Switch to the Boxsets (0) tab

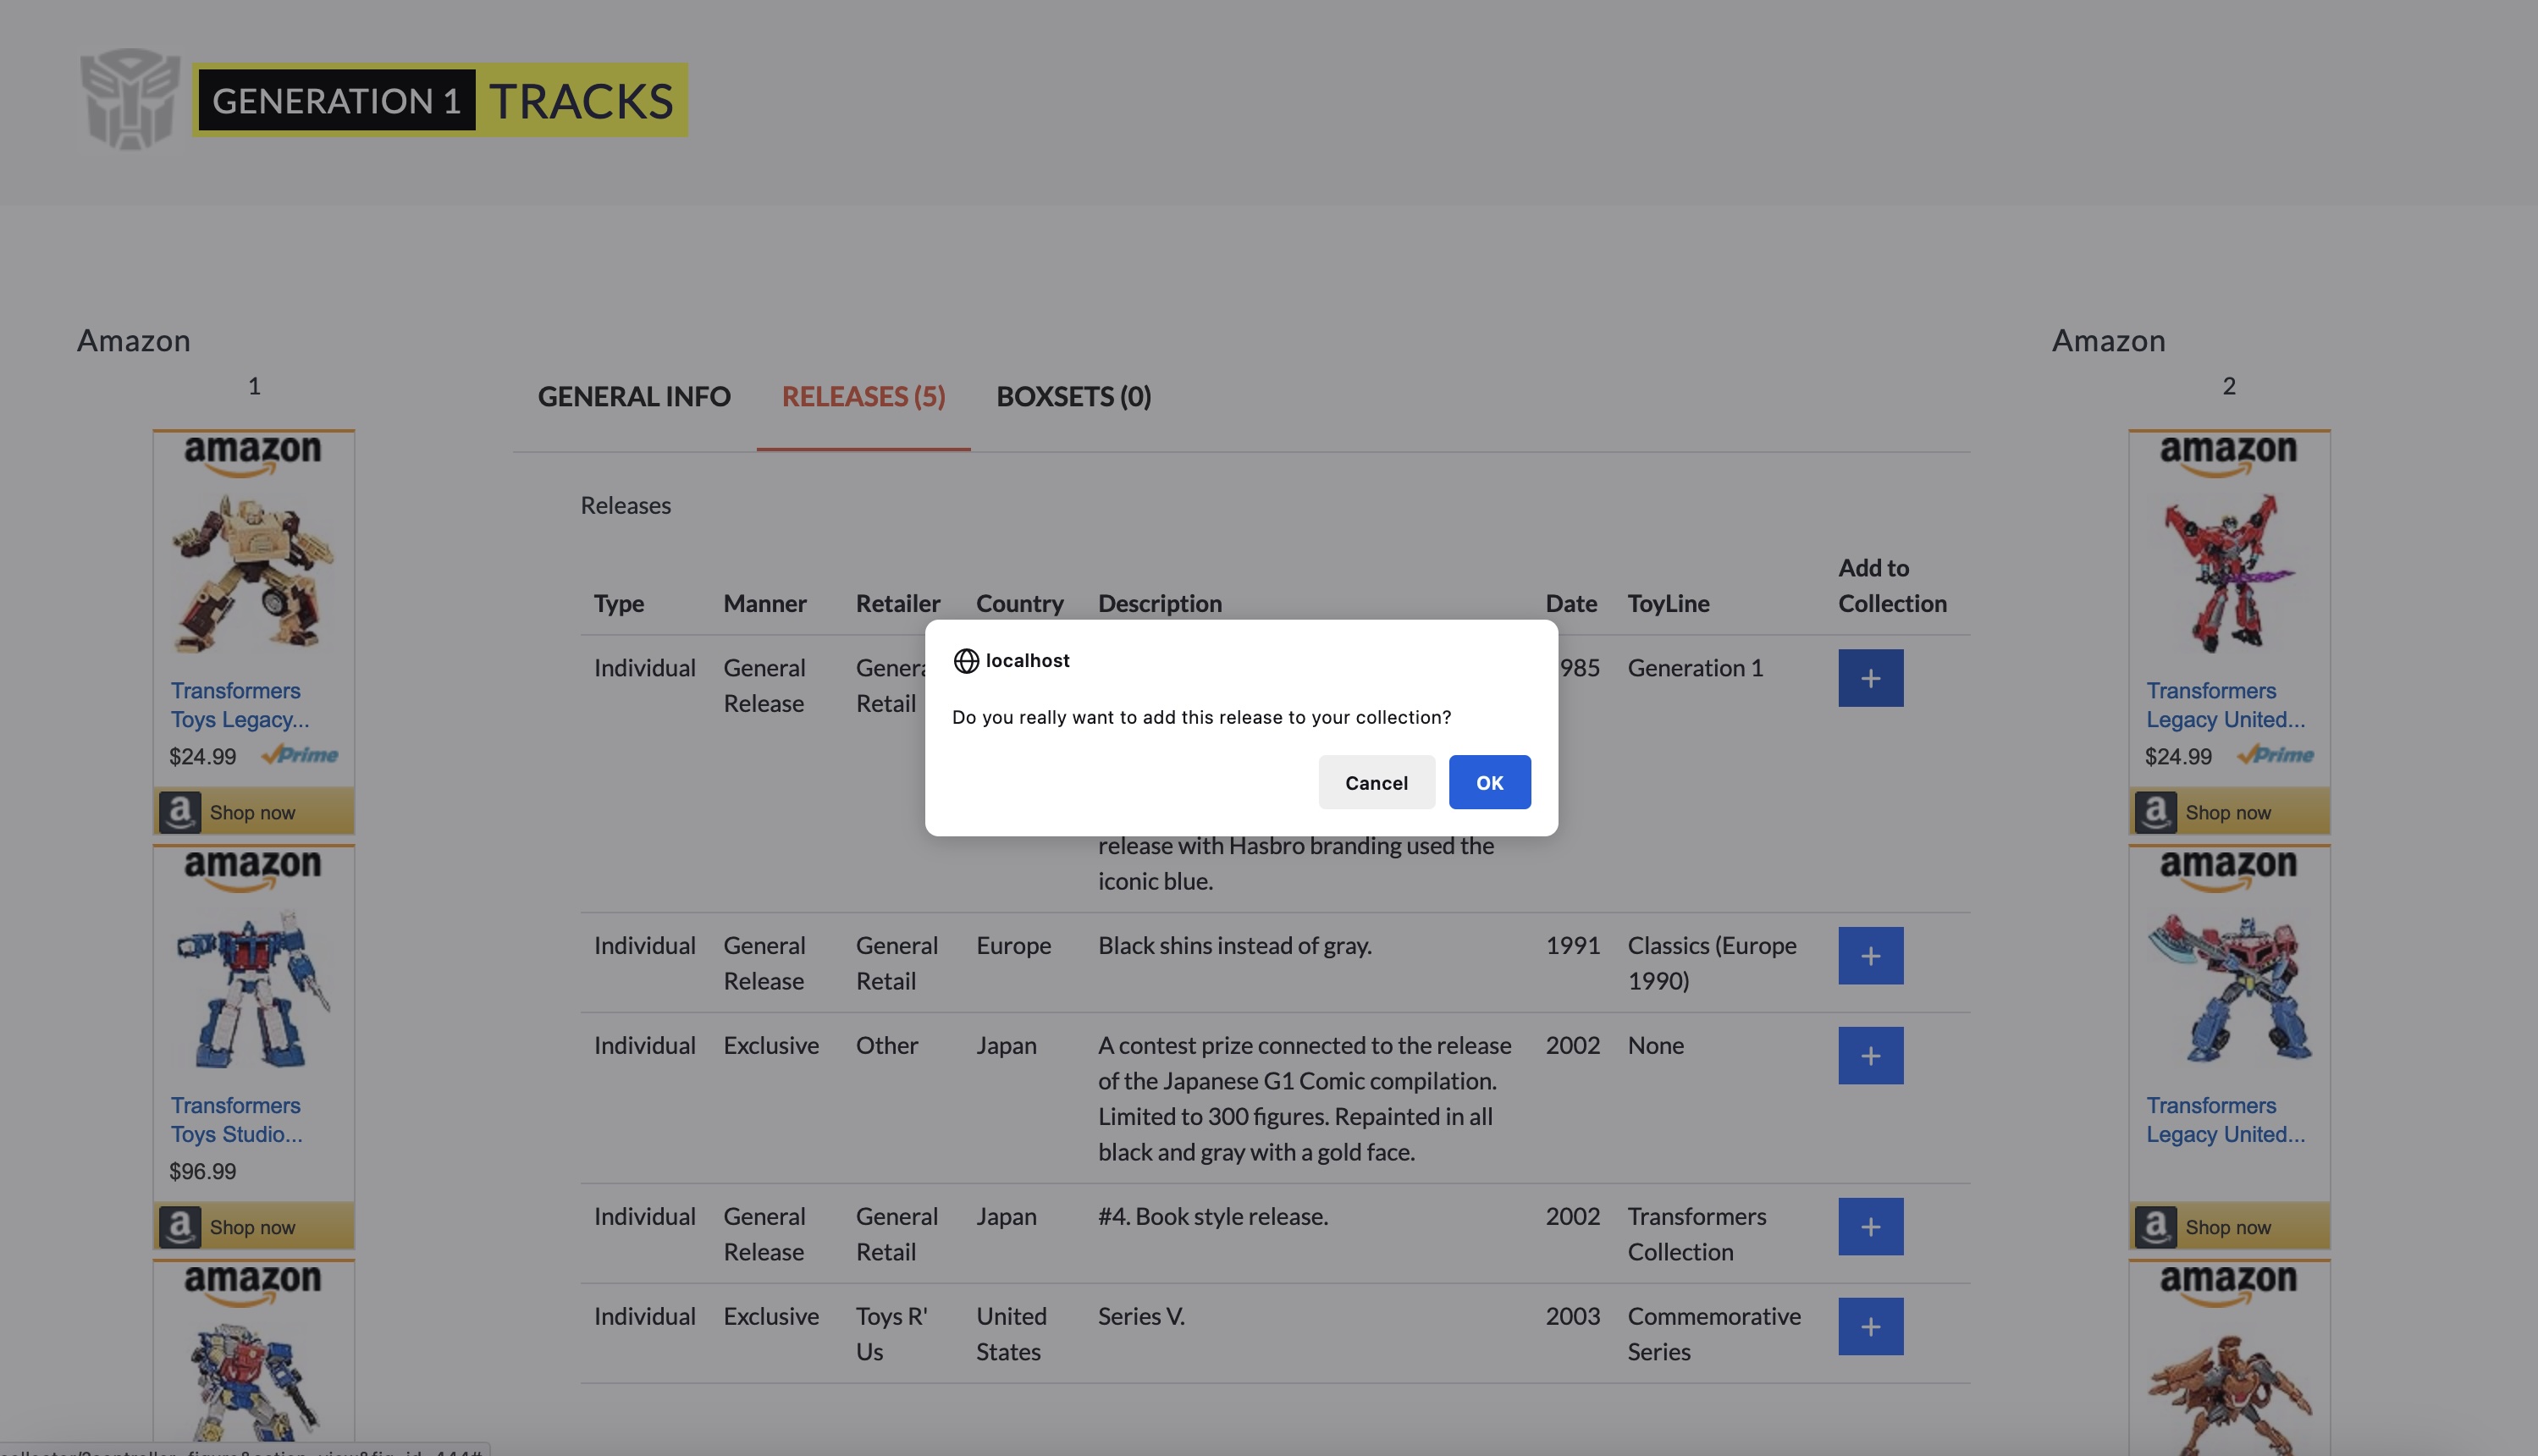[1073, 396]
